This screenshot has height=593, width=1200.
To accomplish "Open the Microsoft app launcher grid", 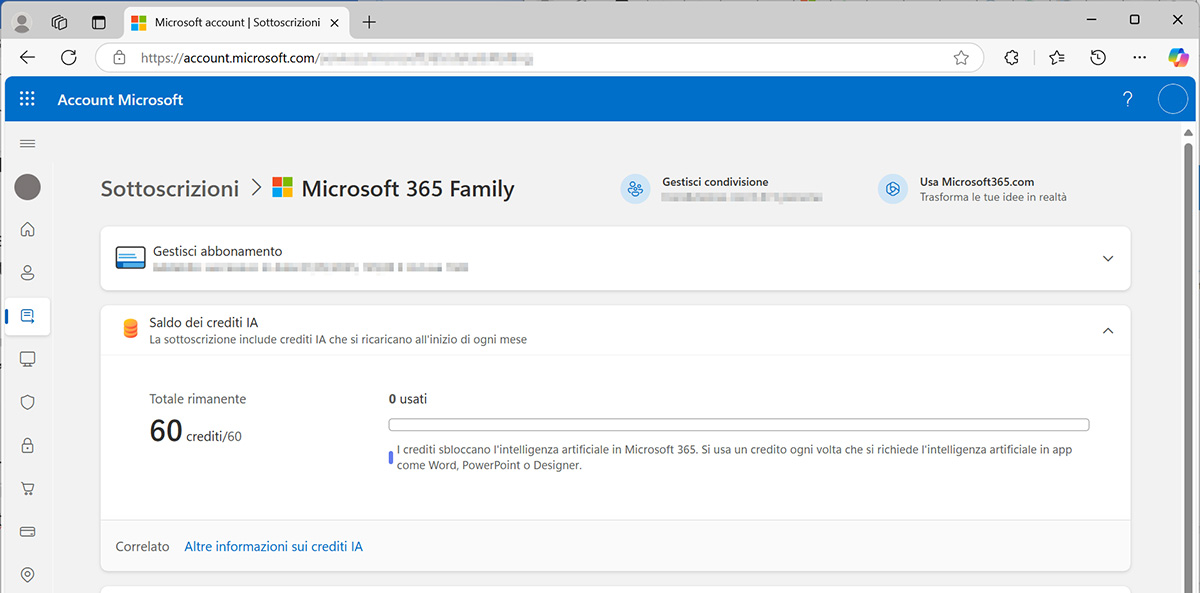I will [x=27, y=99].
